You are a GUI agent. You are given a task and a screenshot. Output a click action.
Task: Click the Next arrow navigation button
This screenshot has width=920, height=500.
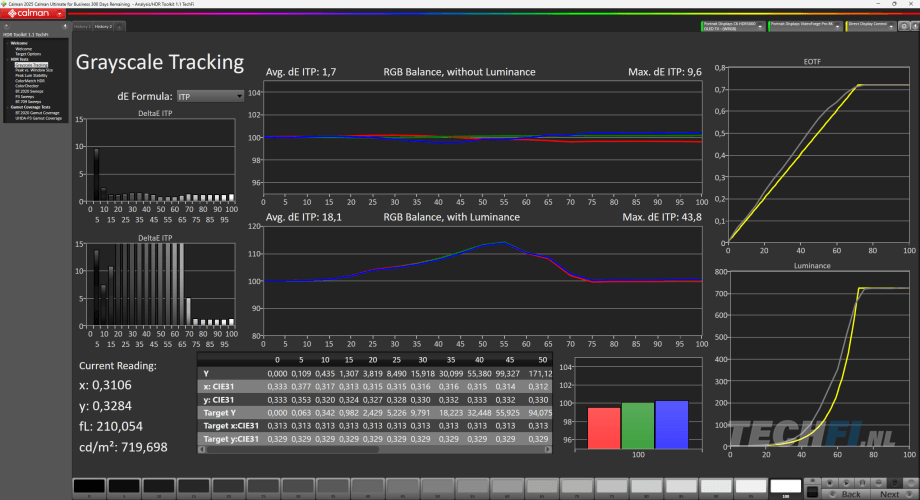click(889, 493)
